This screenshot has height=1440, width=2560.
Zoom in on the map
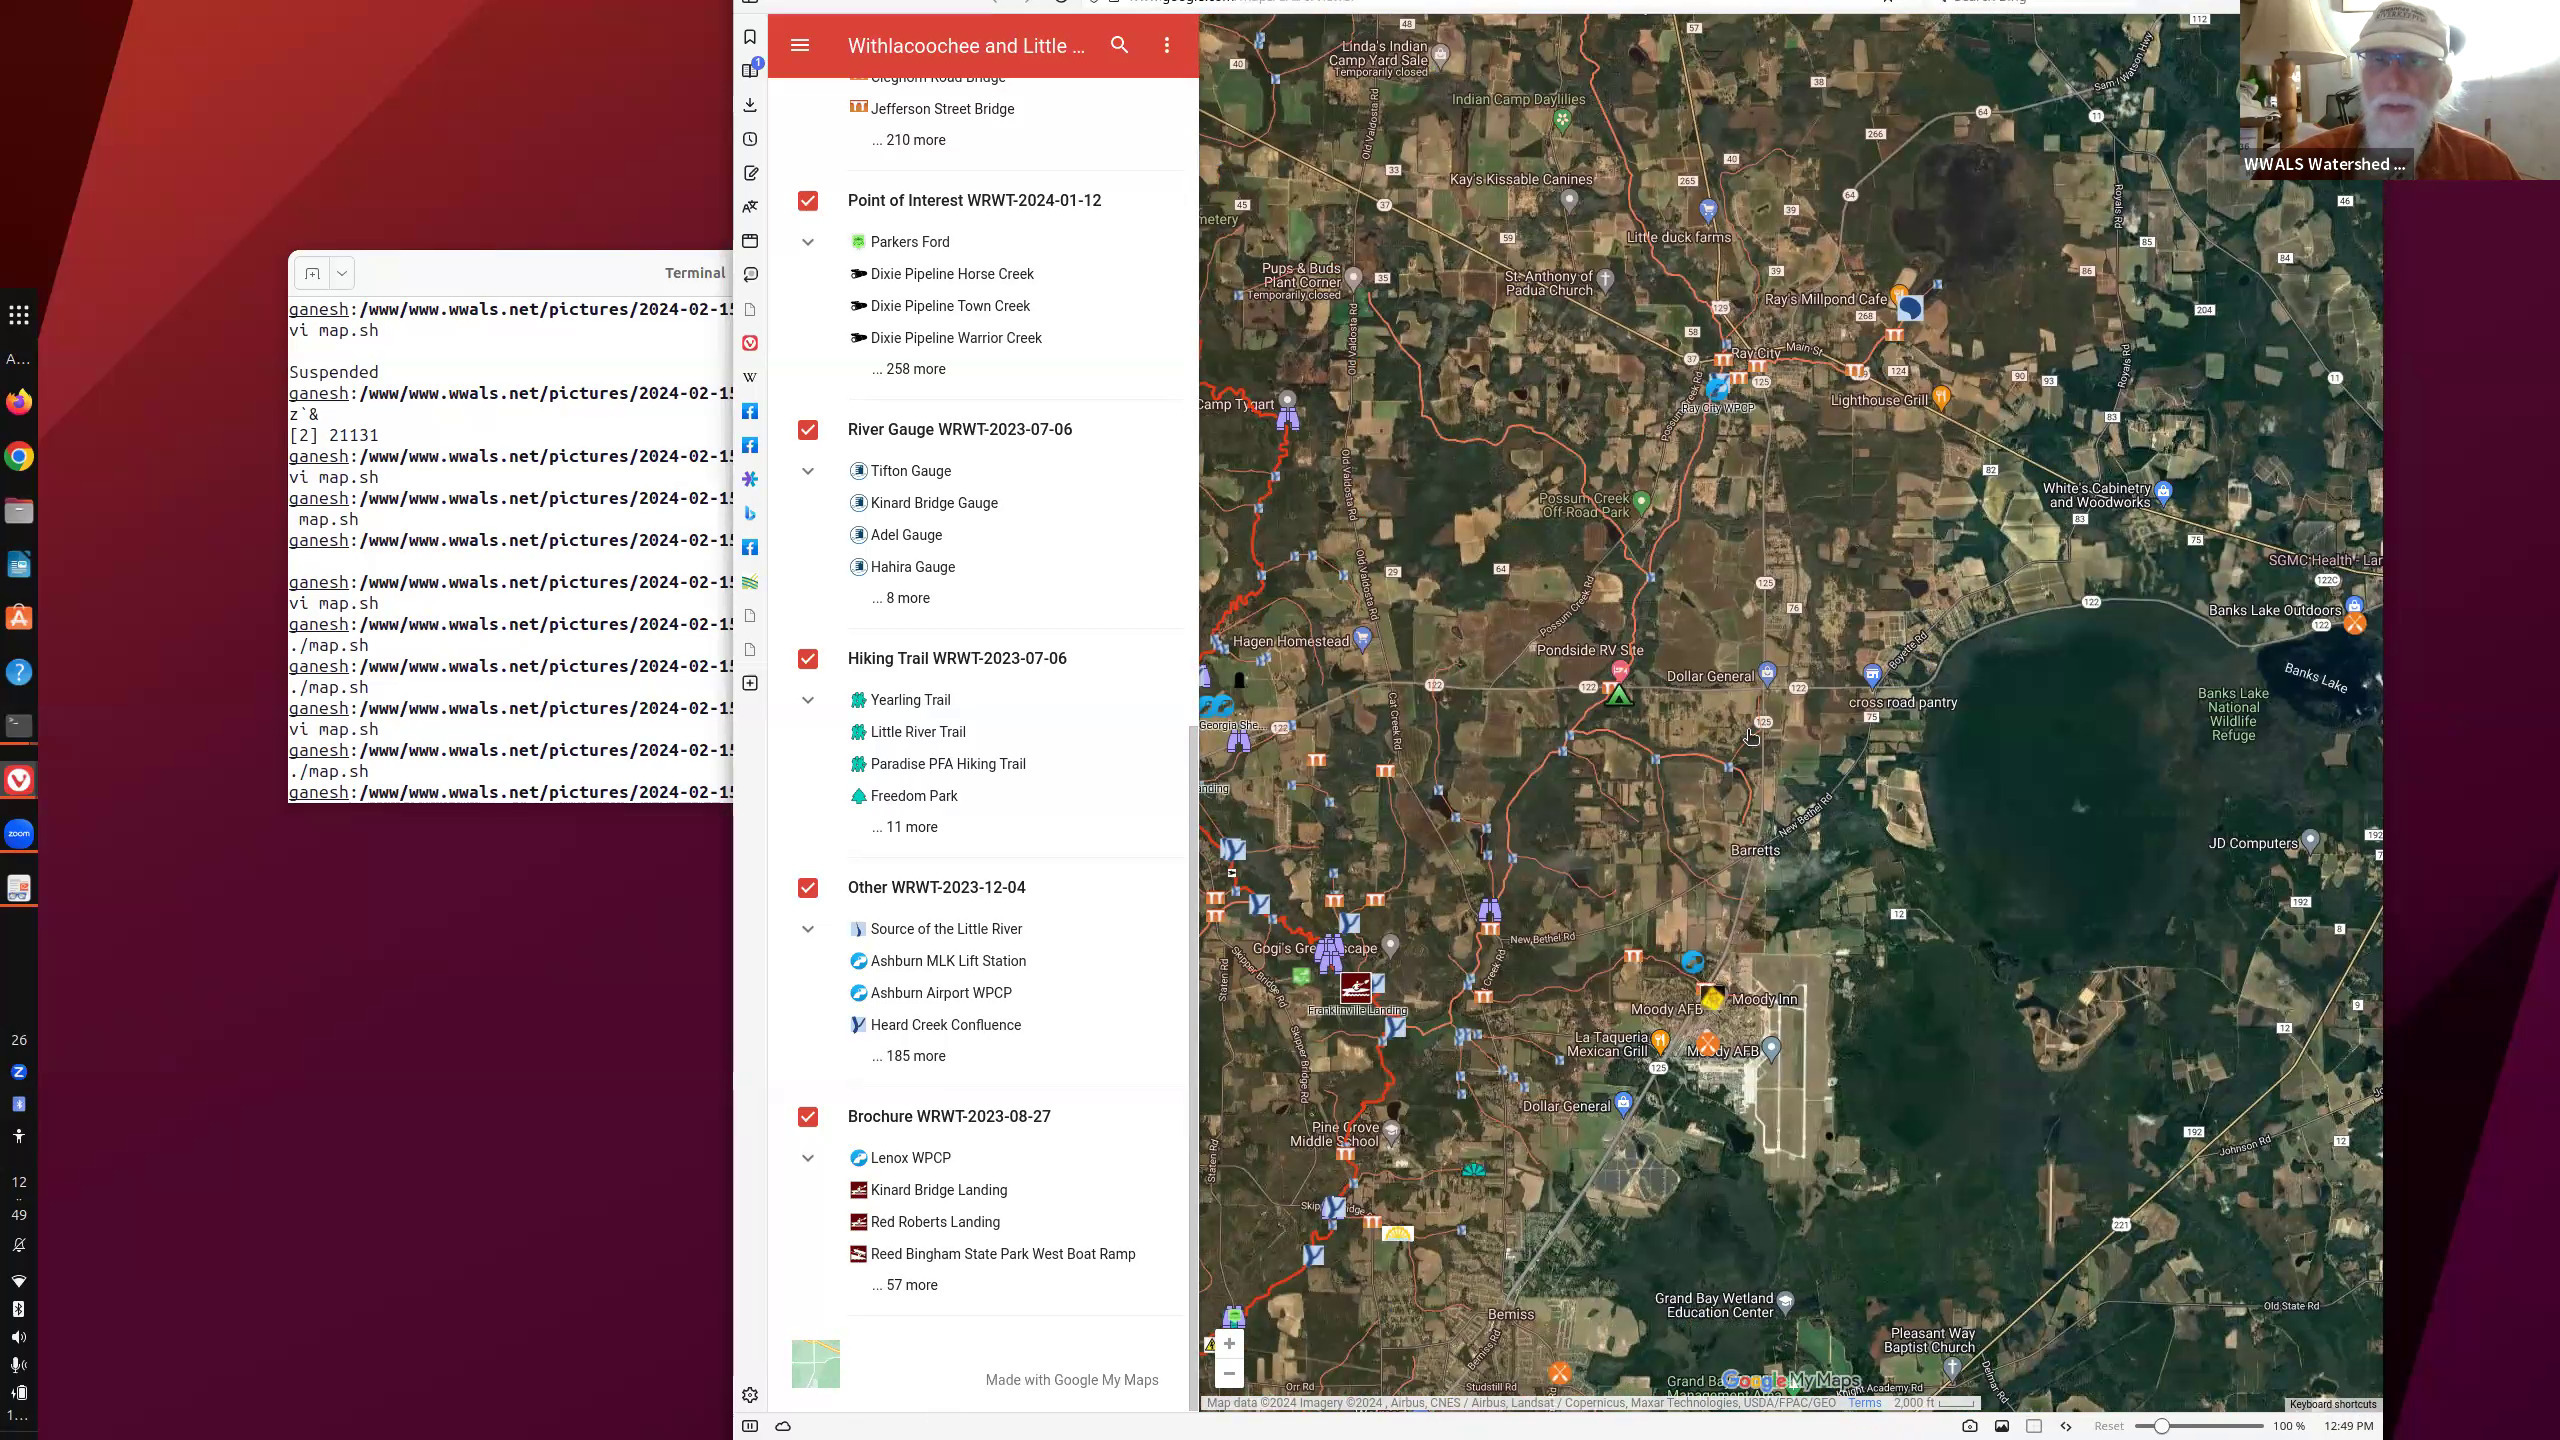(x=1229, y=1344)
